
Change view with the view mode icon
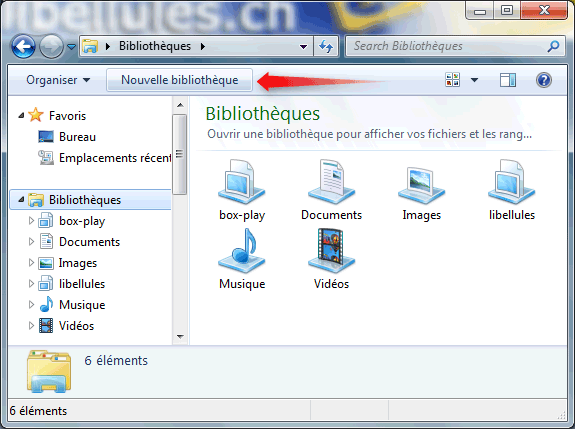point(453,80)
